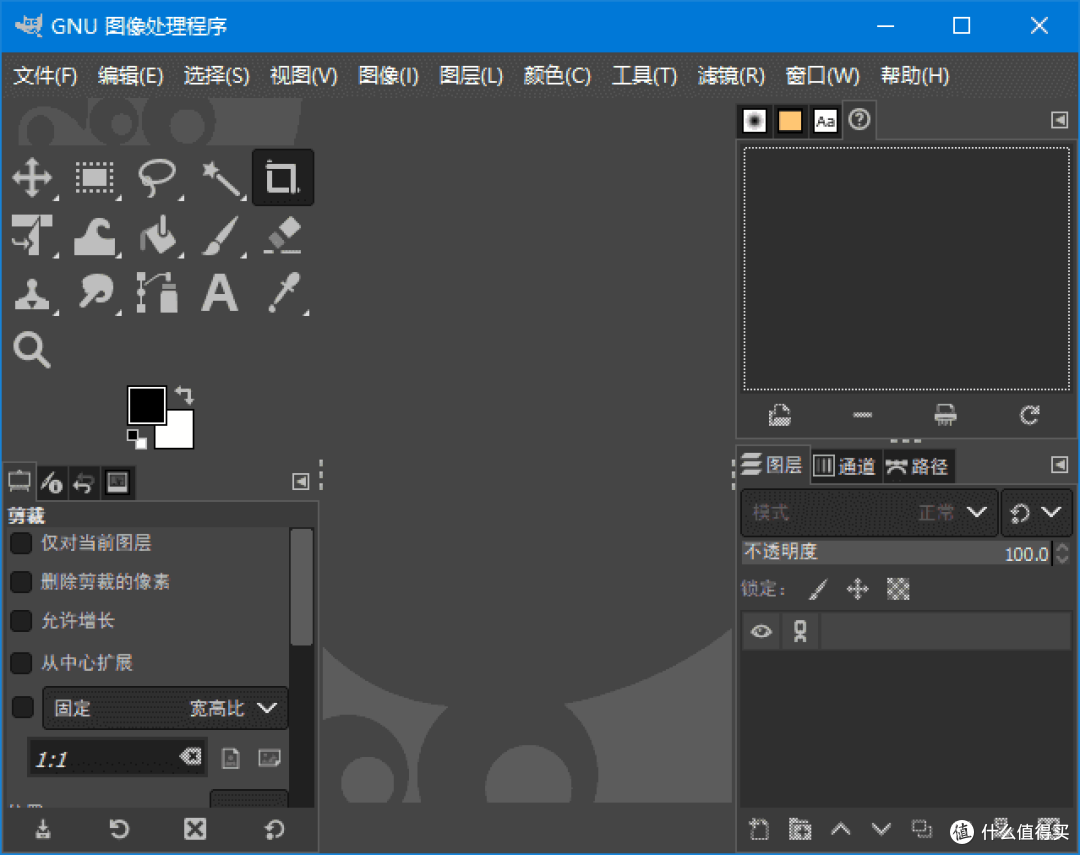This screenshot has width=1080, height=855.
Task: Switch to the Fonts tab
Action: click(x=825, y=121)
